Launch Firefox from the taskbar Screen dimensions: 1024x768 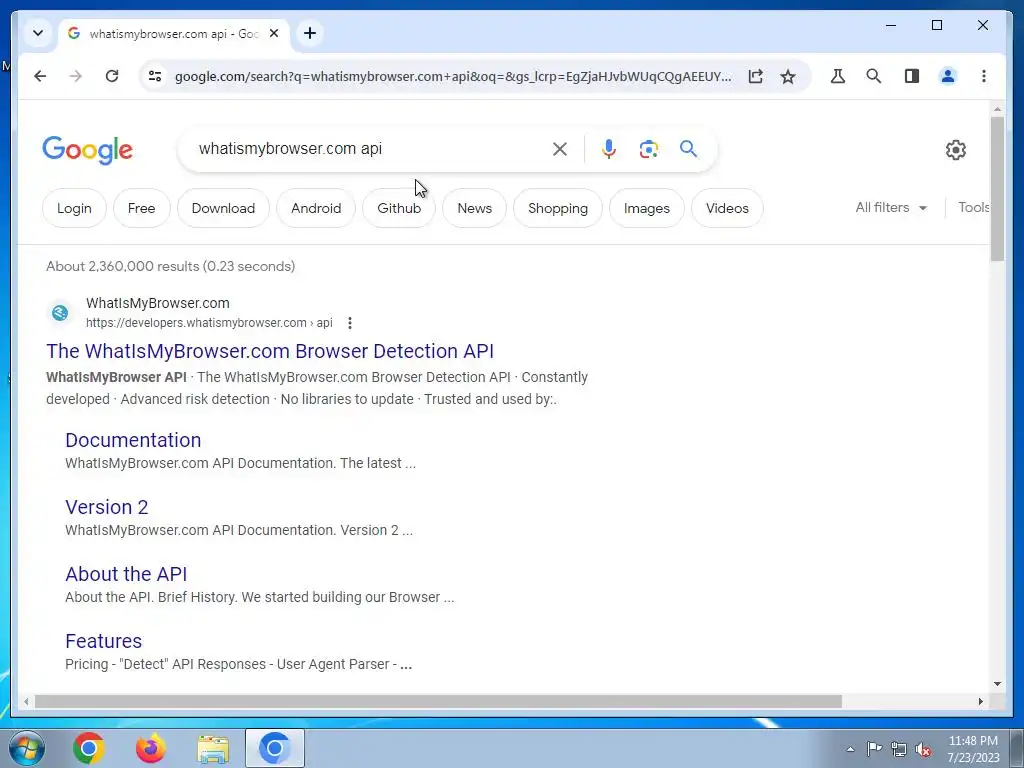coord(151,748)
